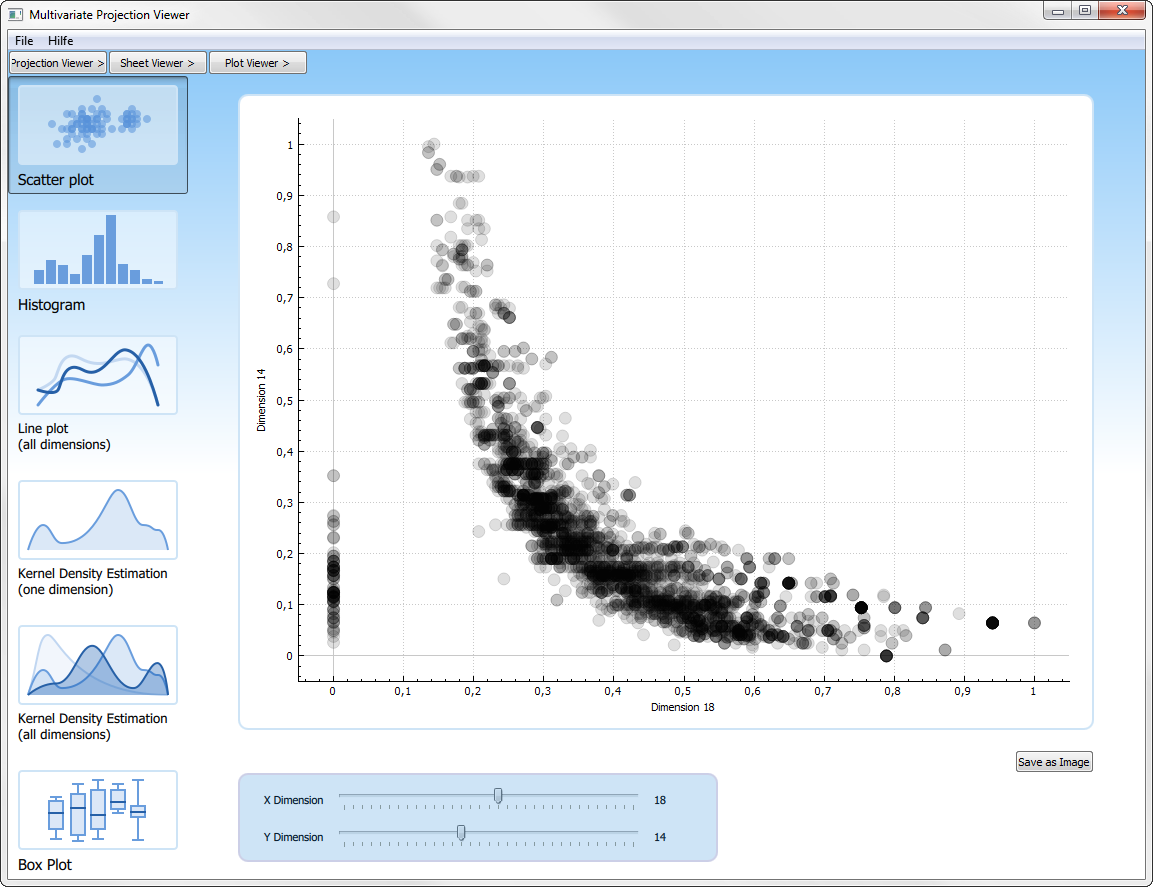
Task: Click the darkest scatter point near x 0,94
Action: coord(992,623)
